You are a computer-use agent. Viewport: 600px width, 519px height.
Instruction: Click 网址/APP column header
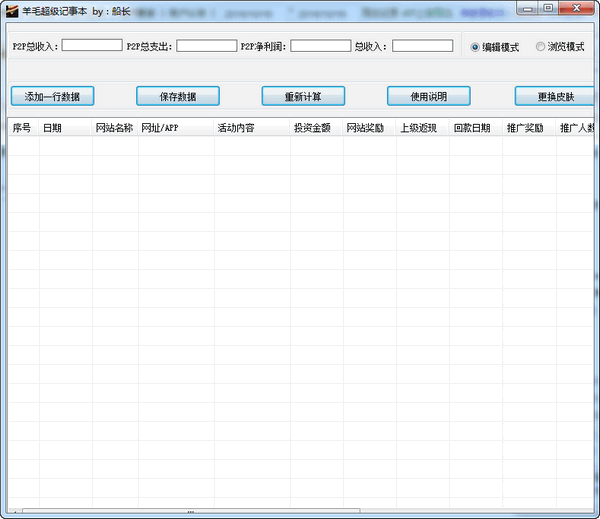coord(176,128)
